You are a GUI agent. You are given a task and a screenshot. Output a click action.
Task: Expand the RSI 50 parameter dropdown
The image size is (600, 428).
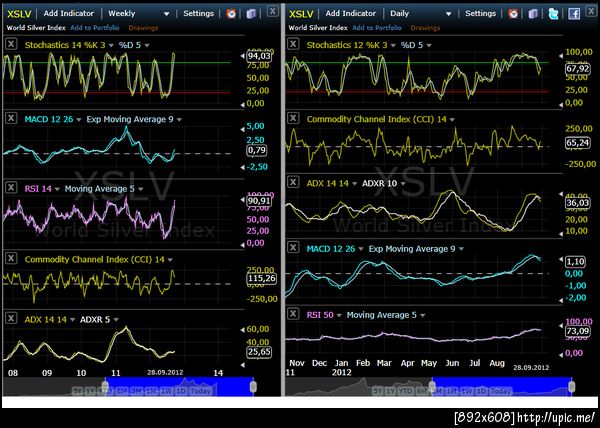click(339, 316)
